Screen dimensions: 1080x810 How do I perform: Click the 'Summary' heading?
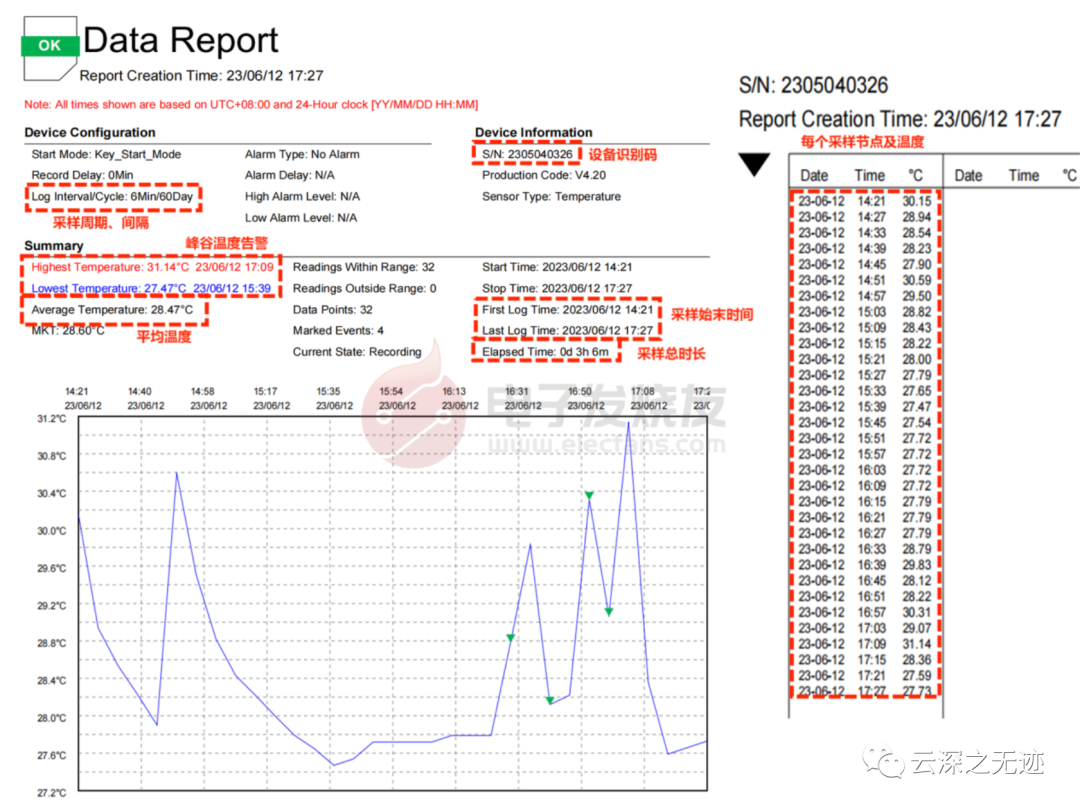tap(54, 246)
